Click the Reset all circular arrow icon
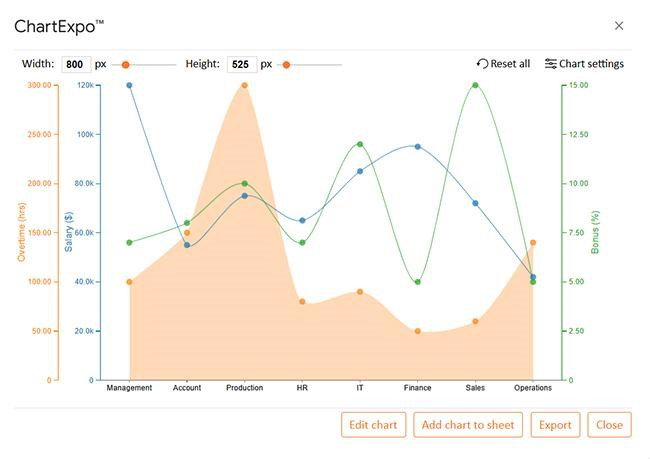Viewport: 650px width, 459px height. pos(483,64)
